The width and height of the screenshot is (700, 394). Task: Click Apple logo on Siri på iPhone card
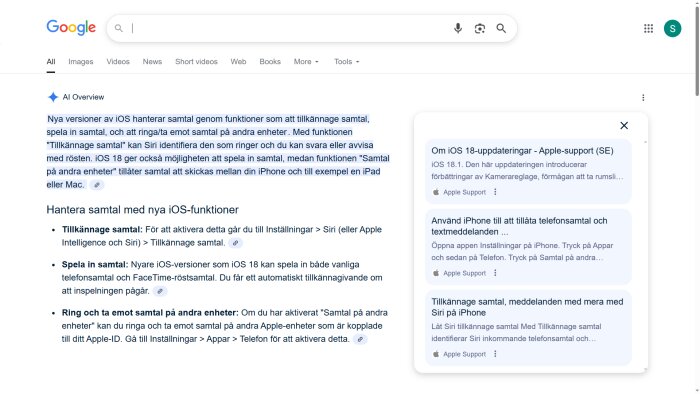coord(436,354)
